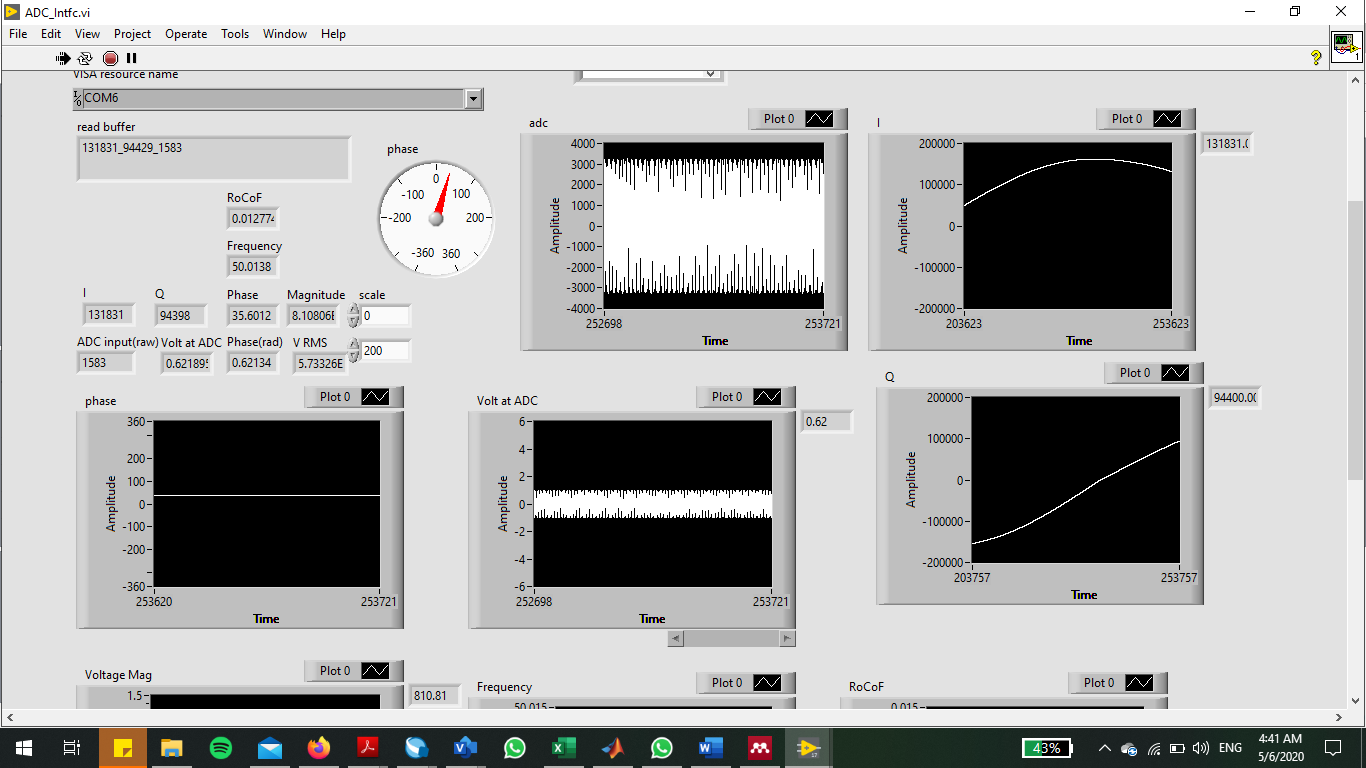
Task: Click I graph Plot 0 legend icon
Action: click(x=1168, y=118)
